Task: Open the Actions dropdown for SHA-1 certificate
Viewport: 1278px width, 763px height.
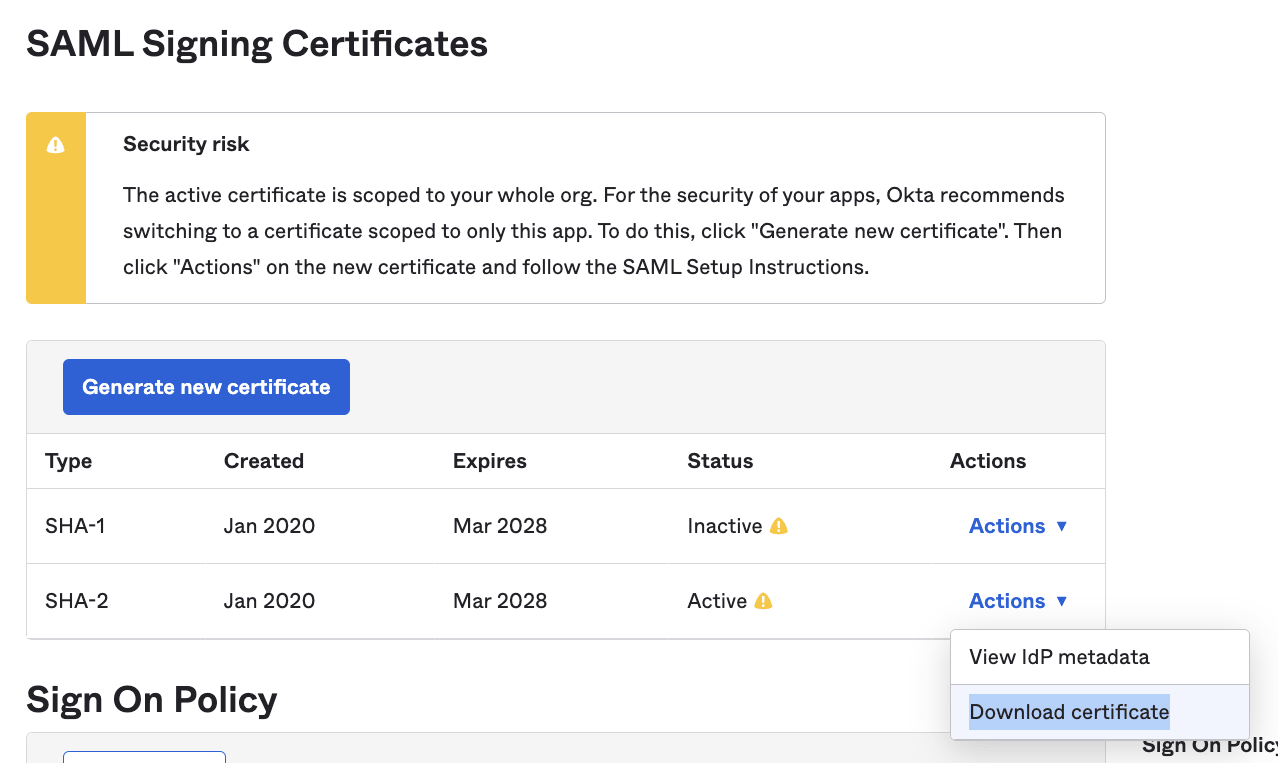Action: 1018,526
